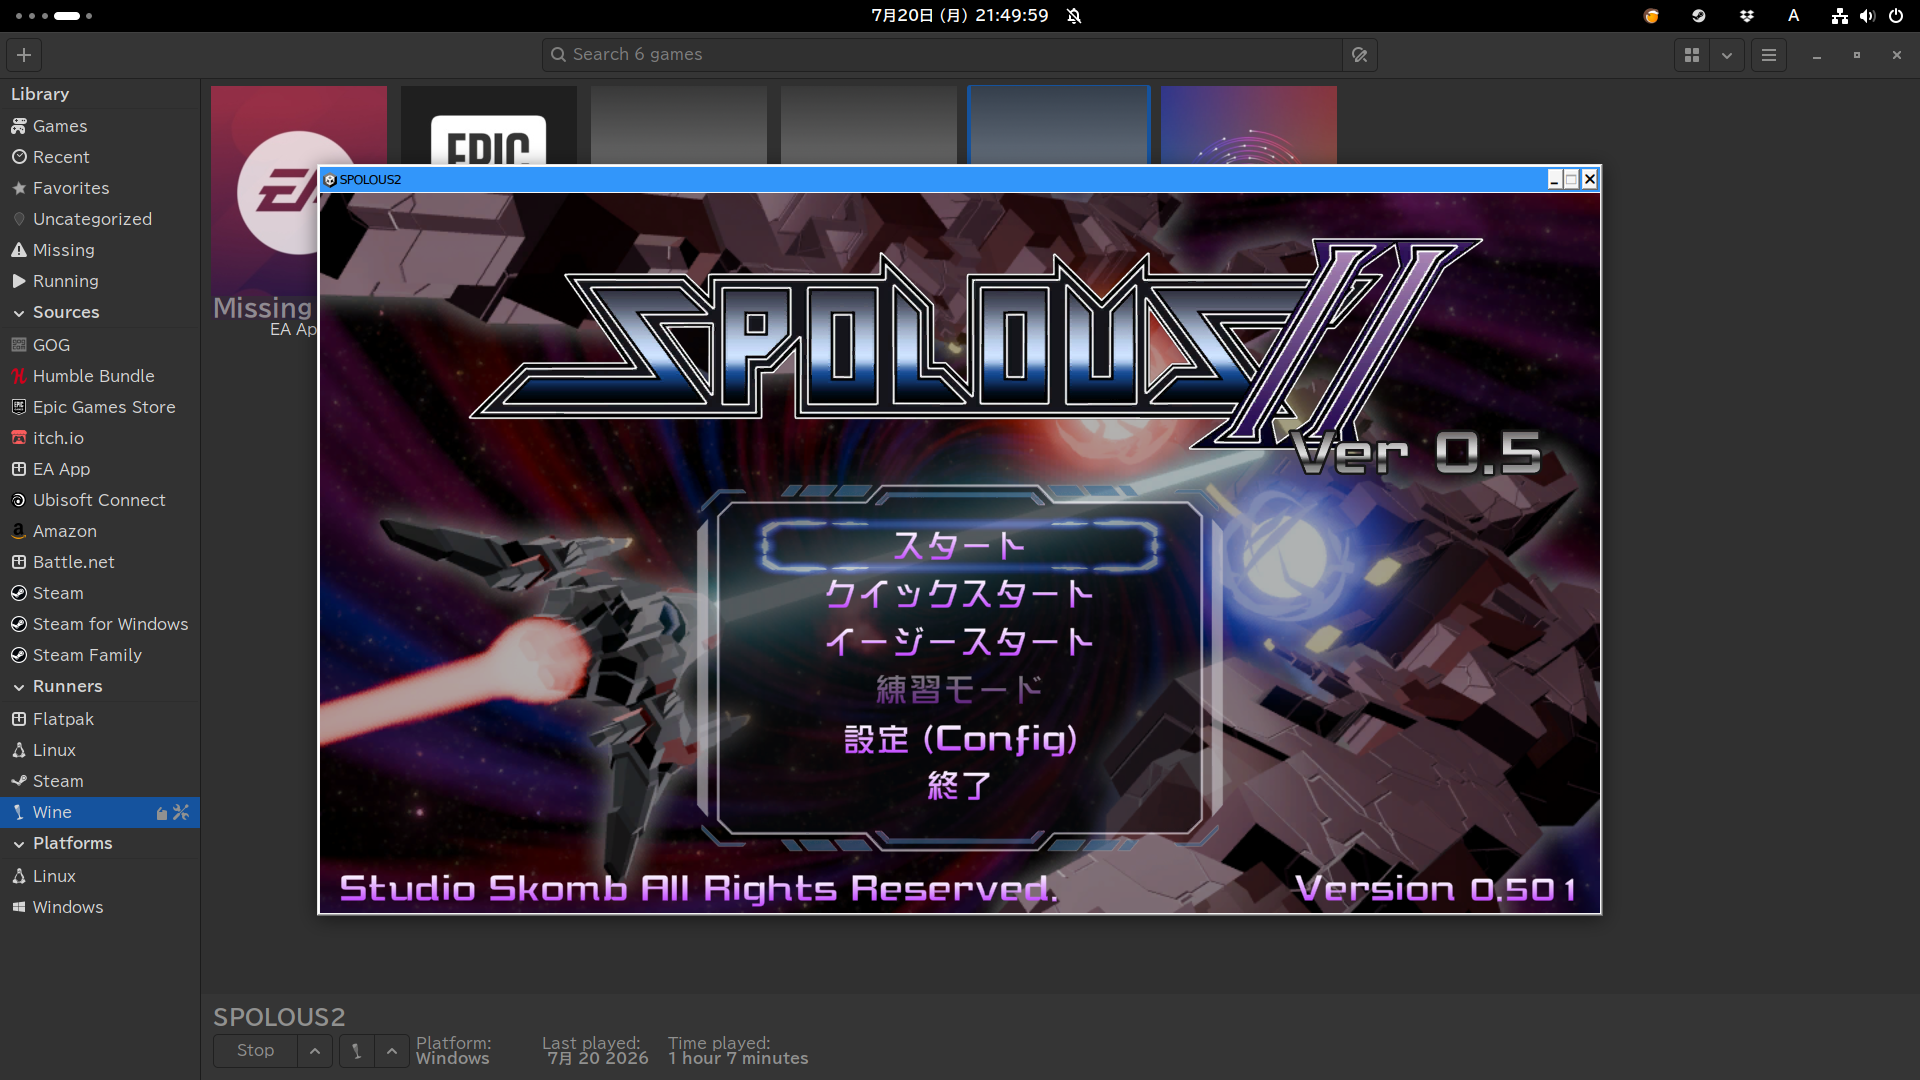Open the Dropbox tray icon

pos(1746,16)
